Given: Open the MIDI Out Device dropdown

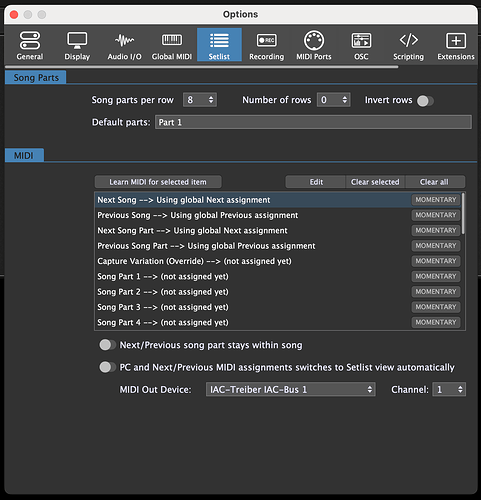Looking at the screenshot, I should [290, 389].
